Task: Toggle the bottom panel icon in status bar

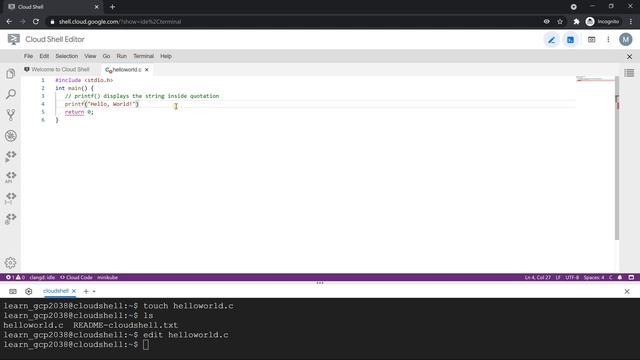Action: click(x=631, y=277)
